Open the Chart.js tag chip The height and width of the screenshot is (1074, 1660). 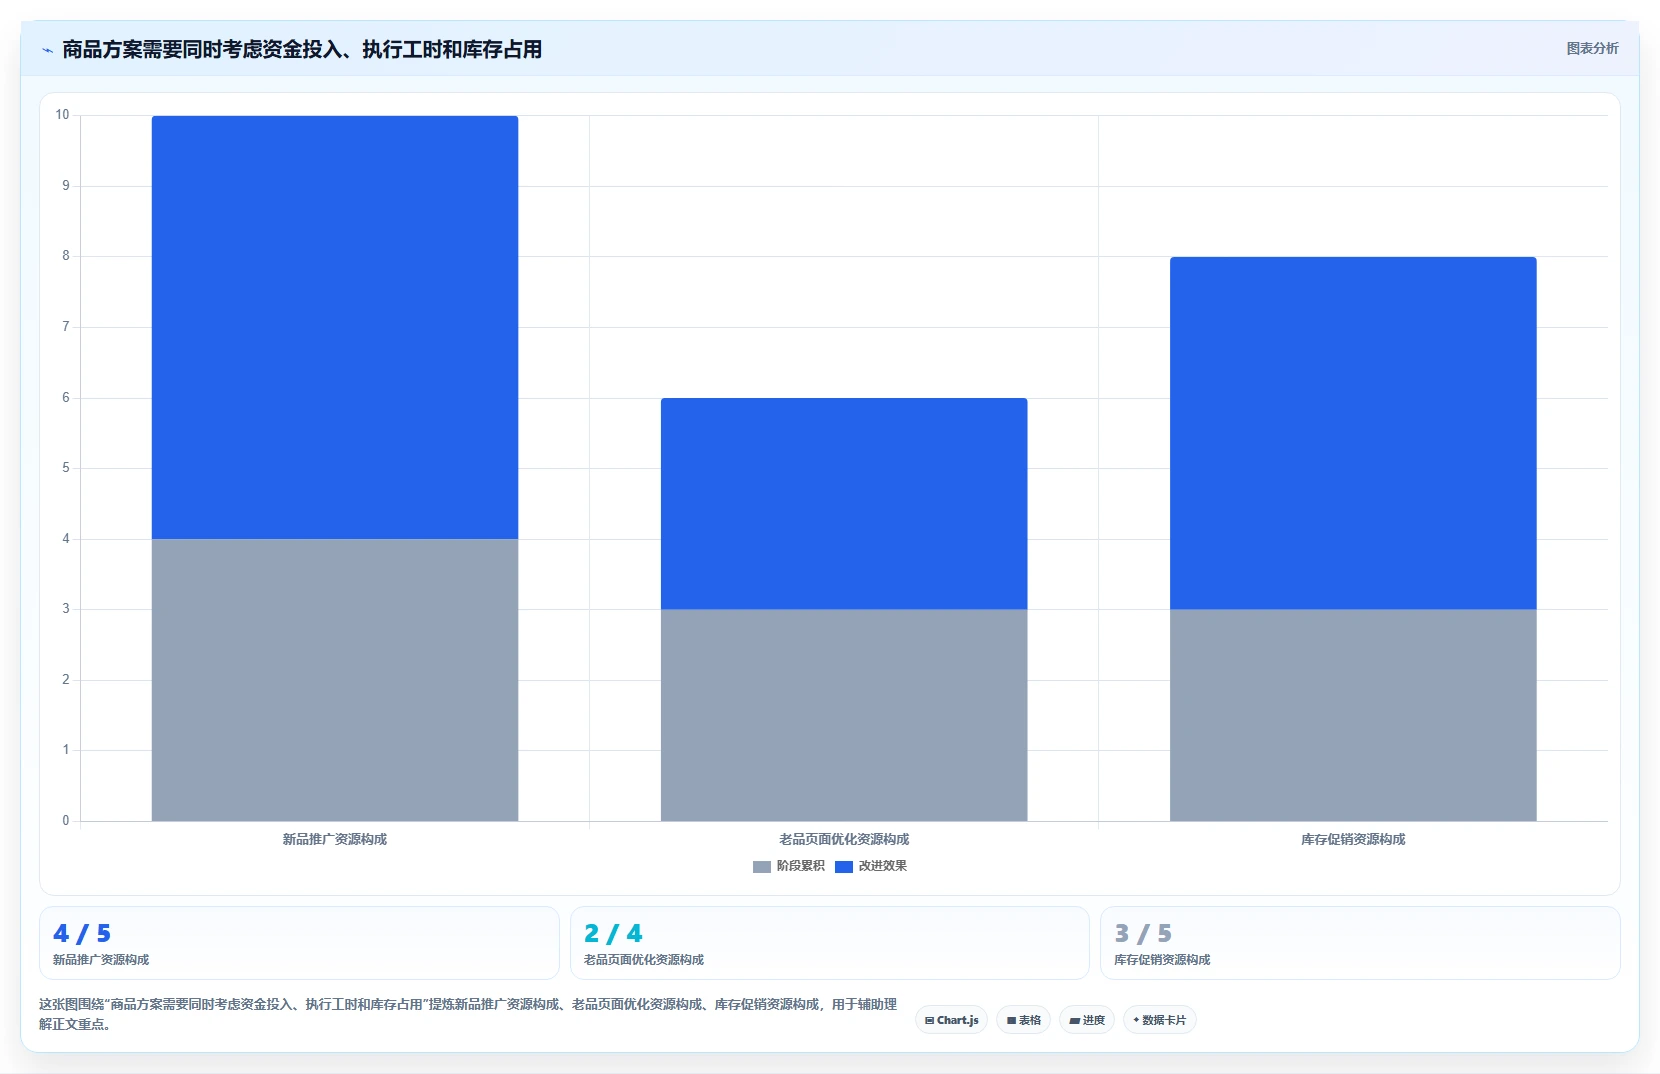pyautogui.click(x=951, y=1020)
